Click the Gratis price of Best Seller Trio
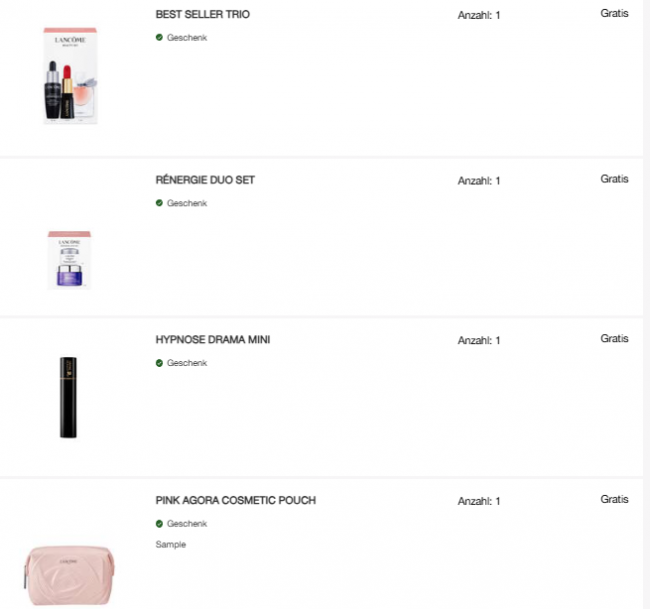The width and height of the screenshot is (650, 609). pos(614,13)
